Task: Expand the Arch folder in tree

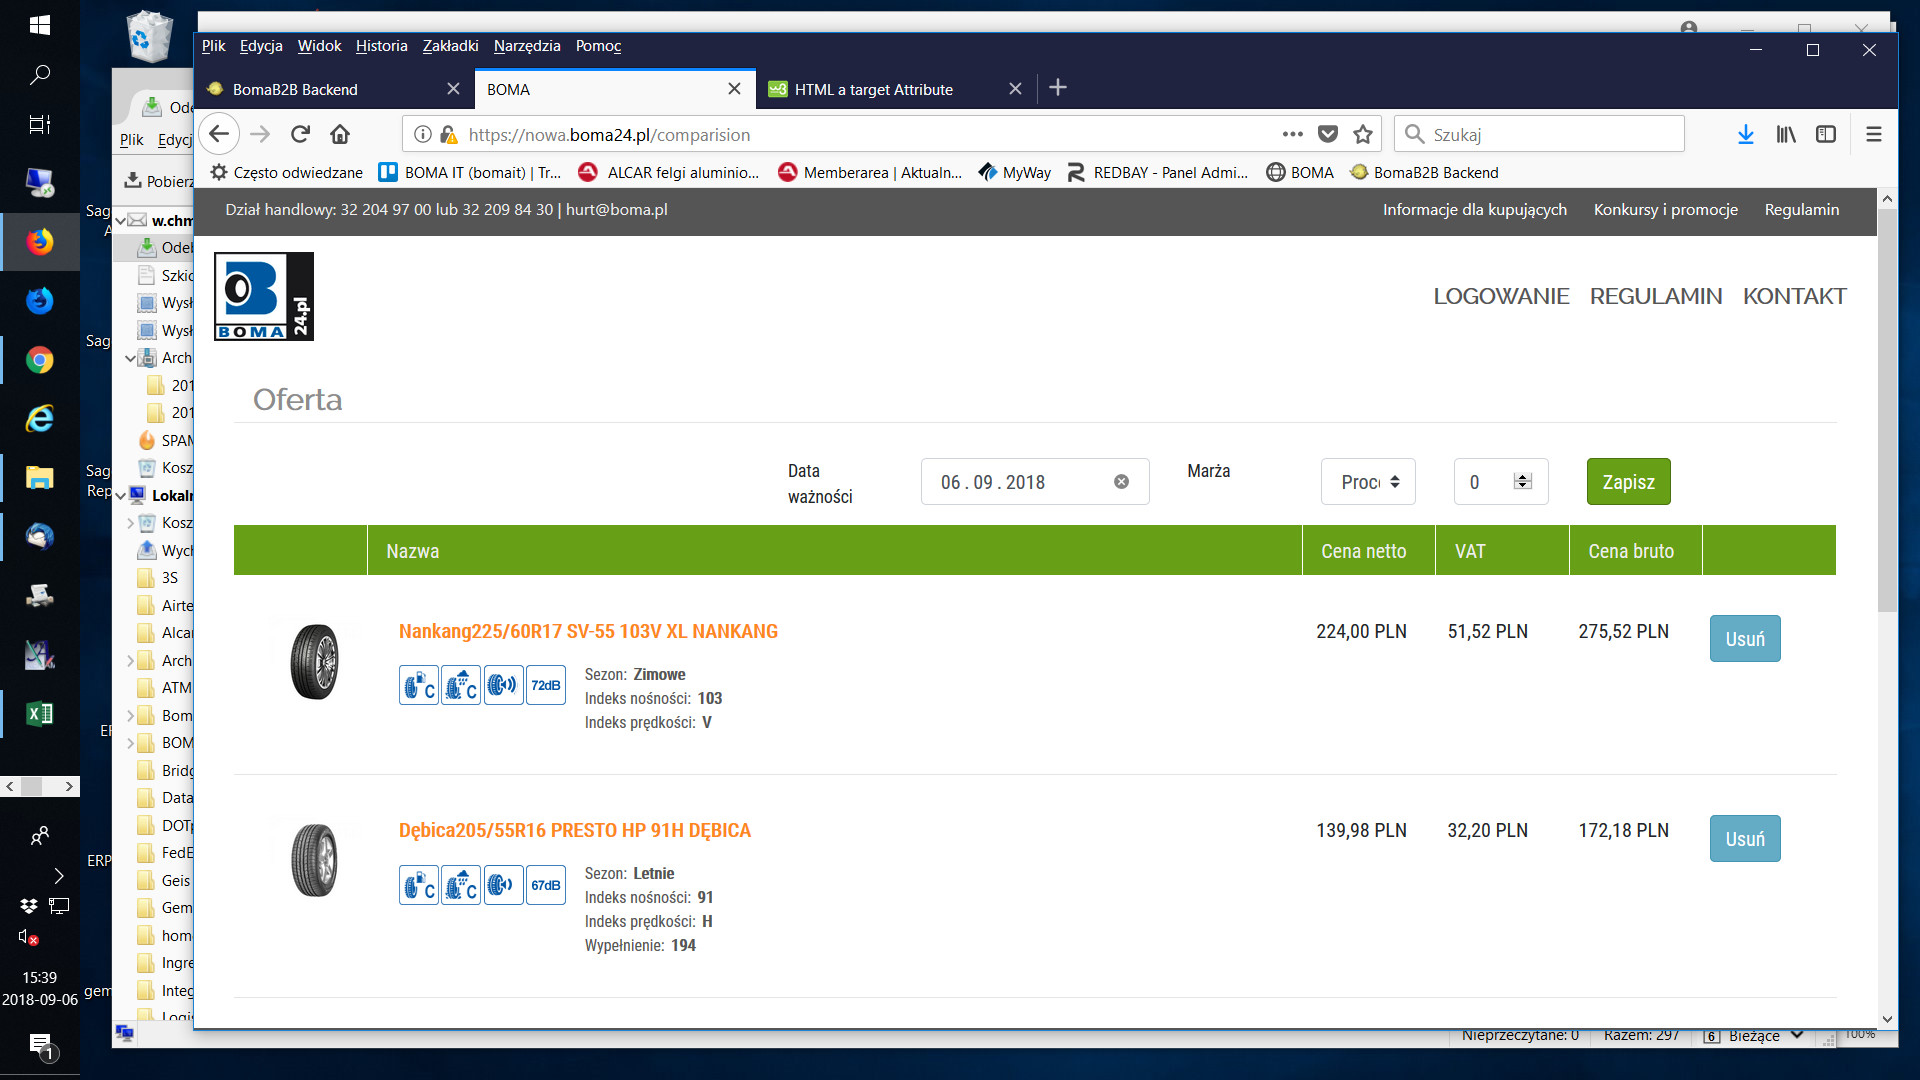Action: (130, 661)
